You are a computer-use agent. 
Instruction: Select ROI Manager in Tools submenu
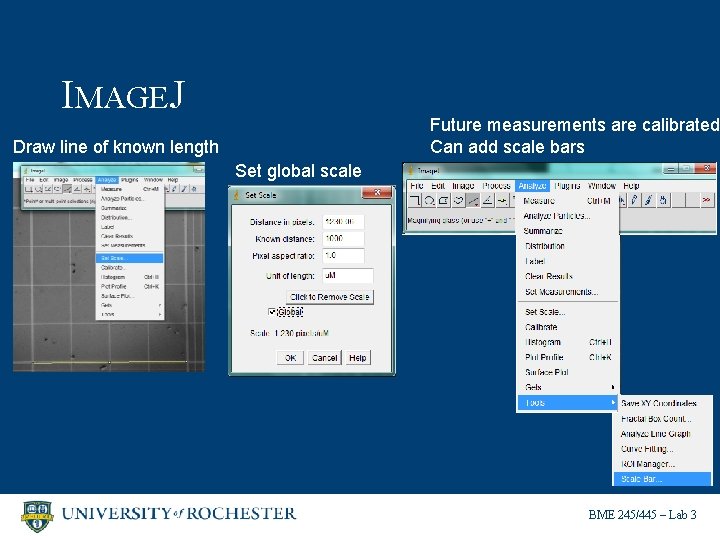(663, 464)
